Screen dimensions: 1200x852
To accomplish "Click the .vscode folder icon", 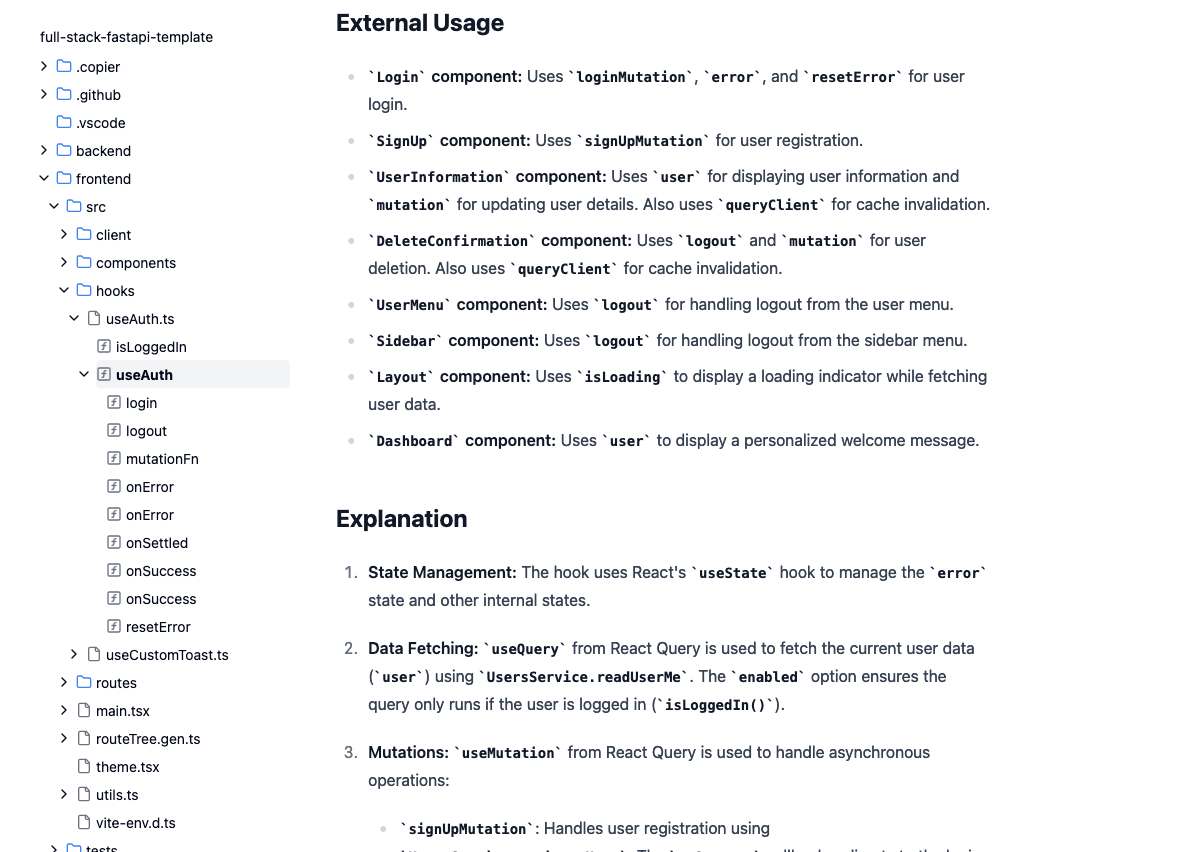I will (x=64, y=123).
